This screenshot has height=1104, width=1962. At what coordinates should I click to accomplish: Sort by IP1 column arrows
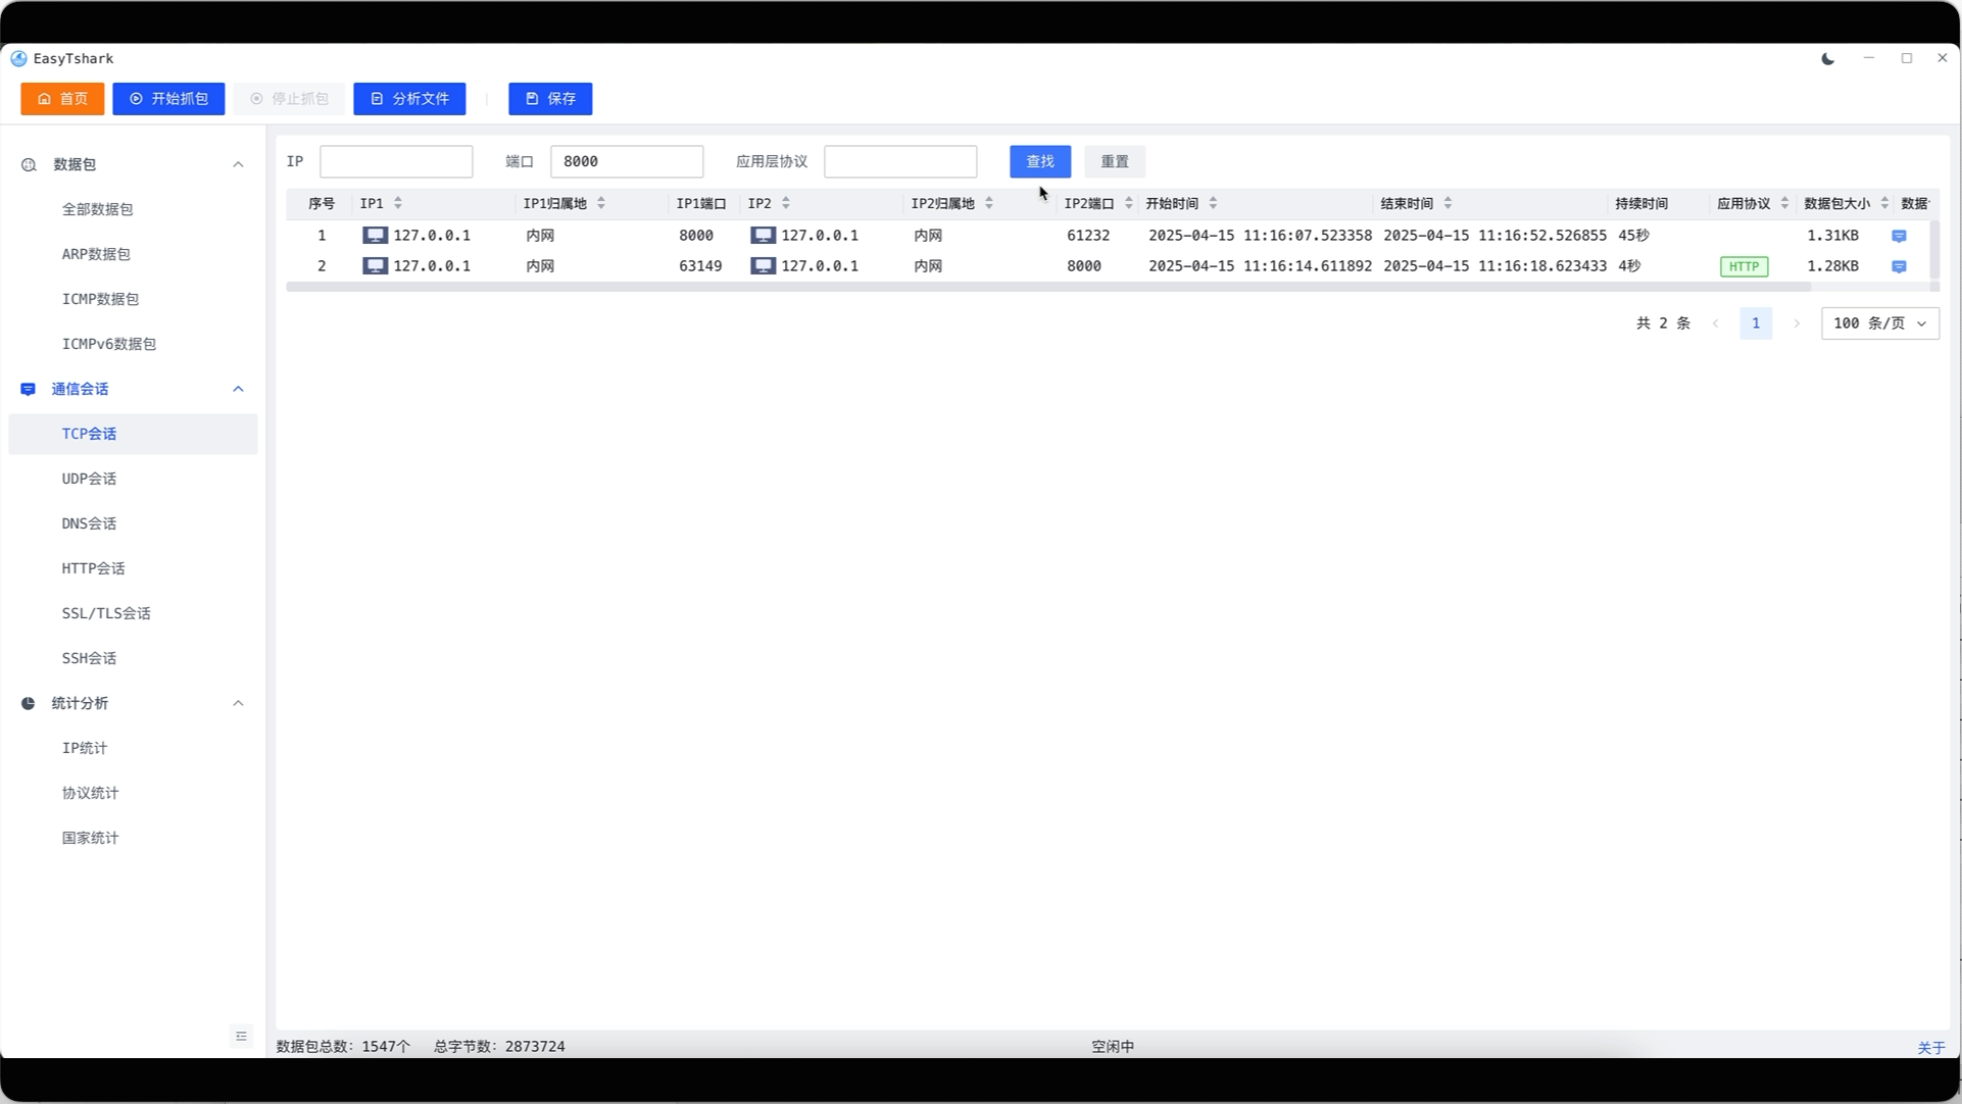coord(398,203)
